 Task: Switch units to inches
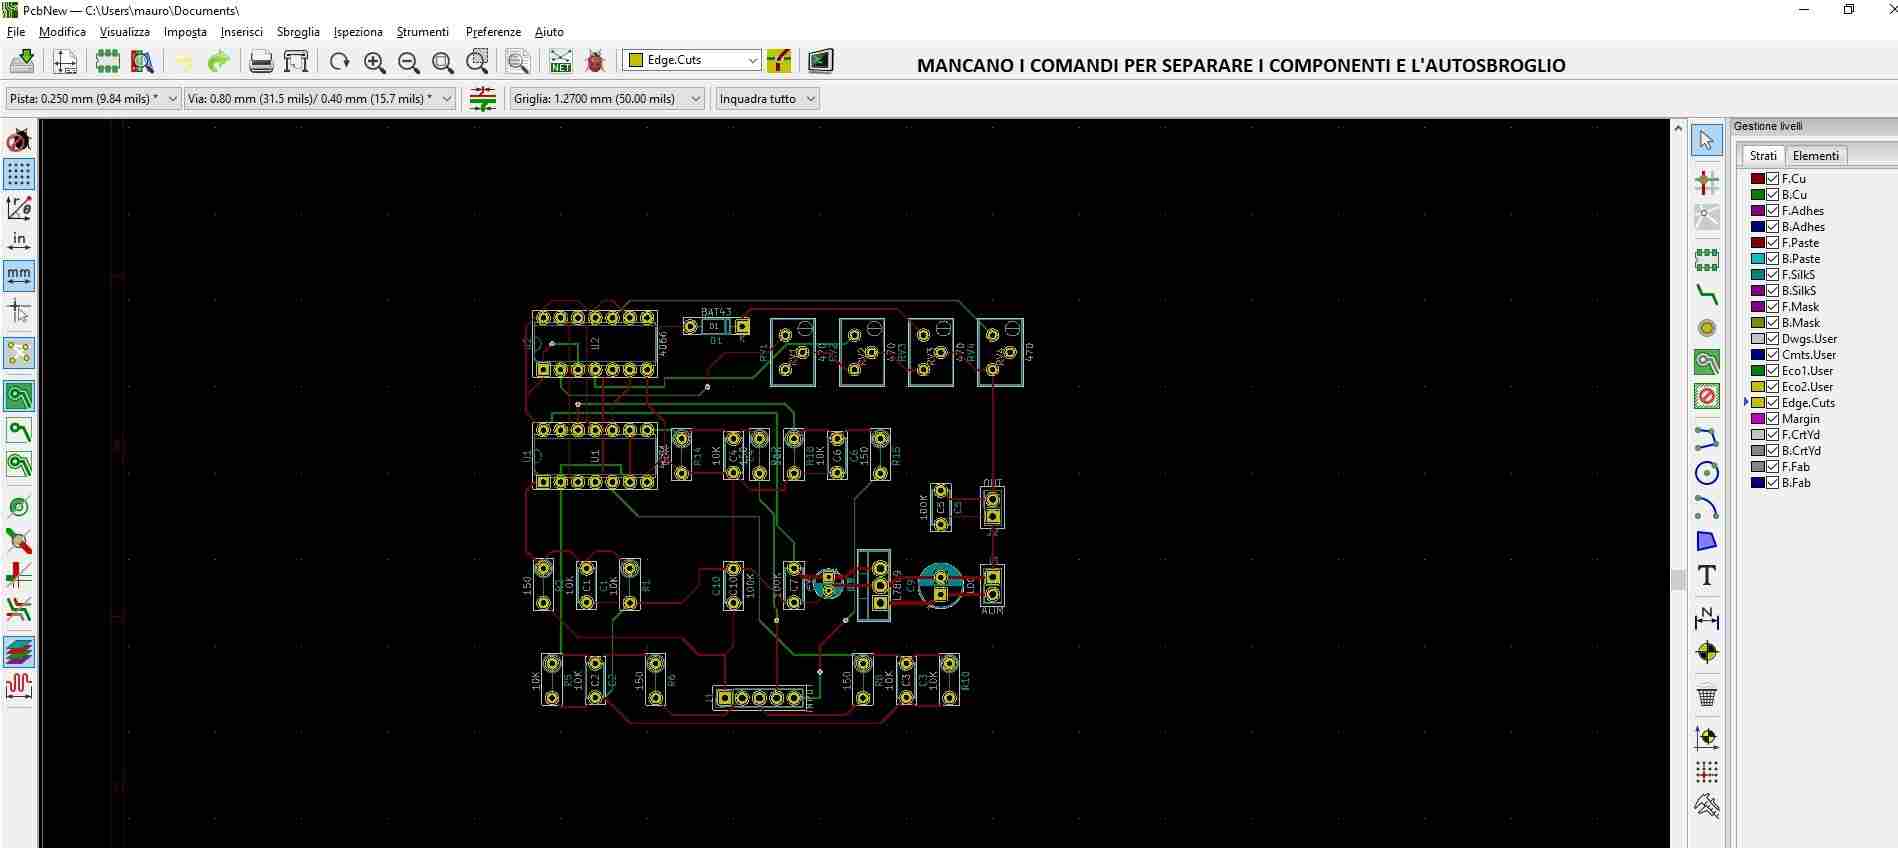19,241
